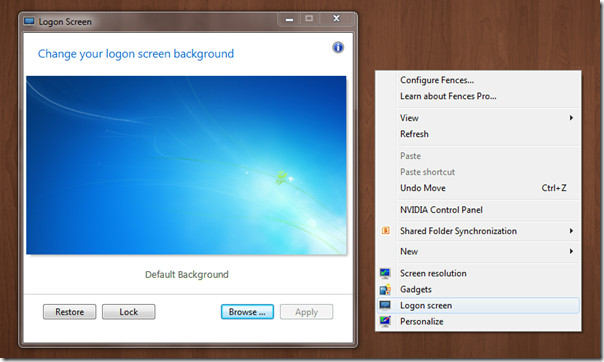Choose Logon screen from context menu
Screen dimensions: 604x362
point(478,305)
